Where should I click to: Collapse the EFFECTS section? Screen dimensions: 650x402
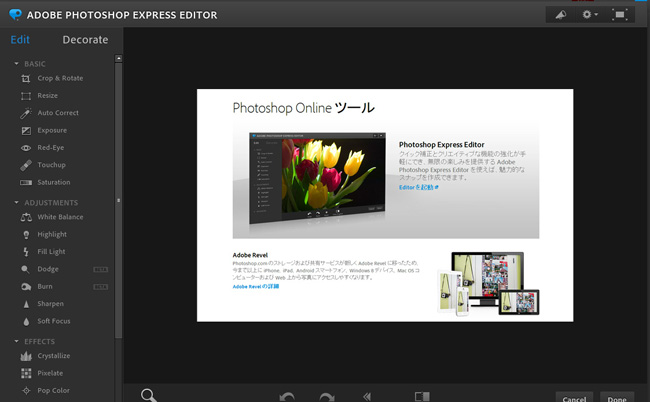point(17,341)
